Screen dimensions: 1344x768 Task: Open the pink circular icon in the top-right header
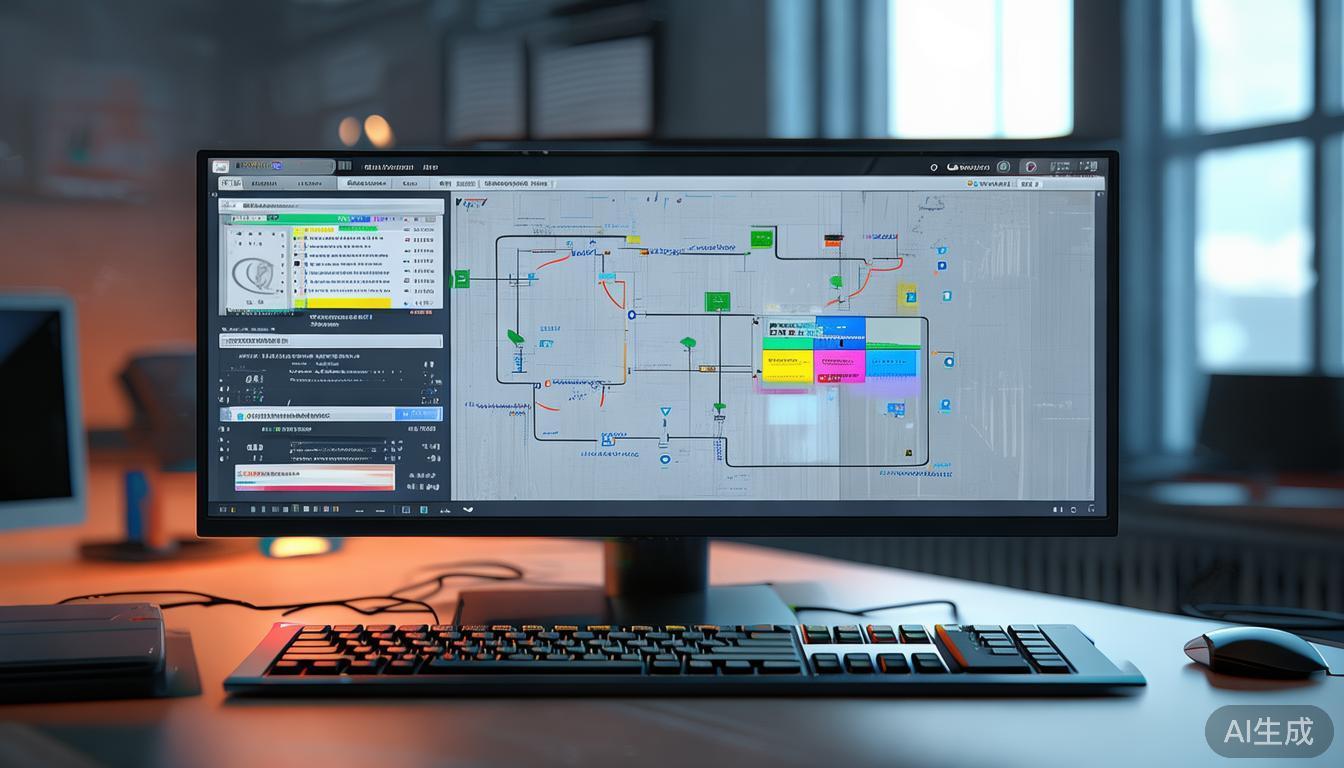1032,167
